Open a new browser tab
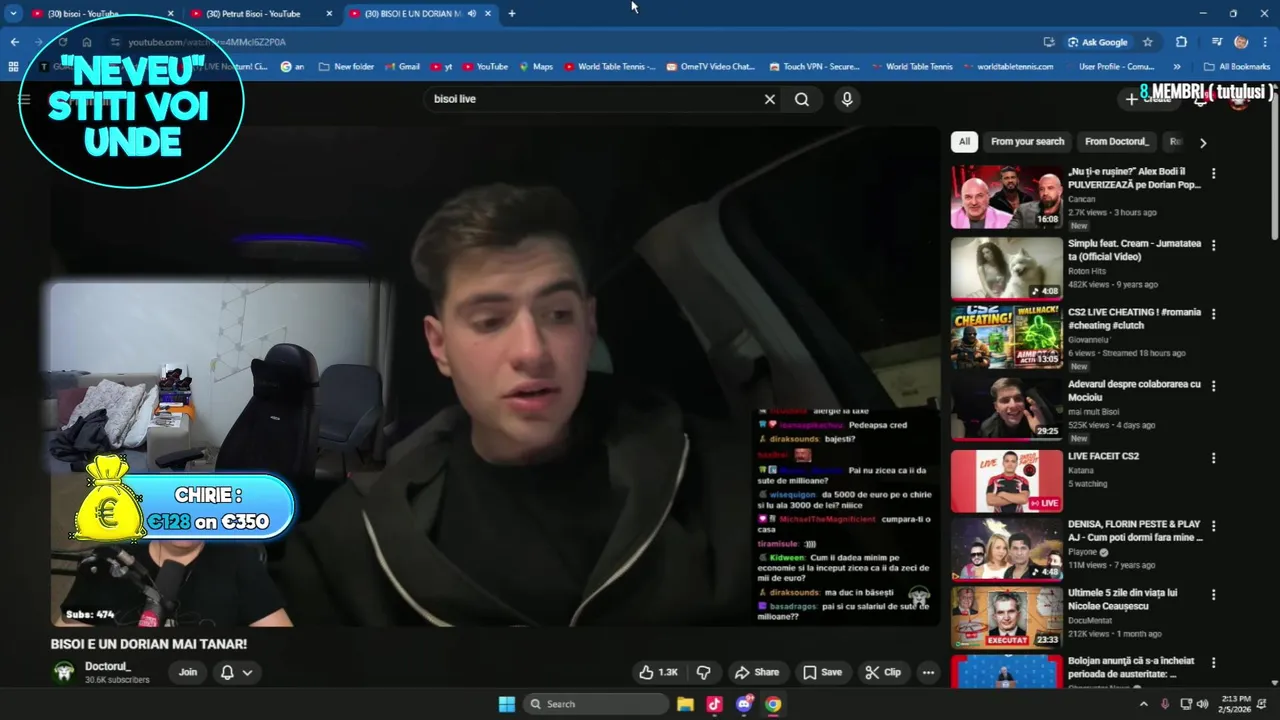1280x720 pixels. [512, 14]
